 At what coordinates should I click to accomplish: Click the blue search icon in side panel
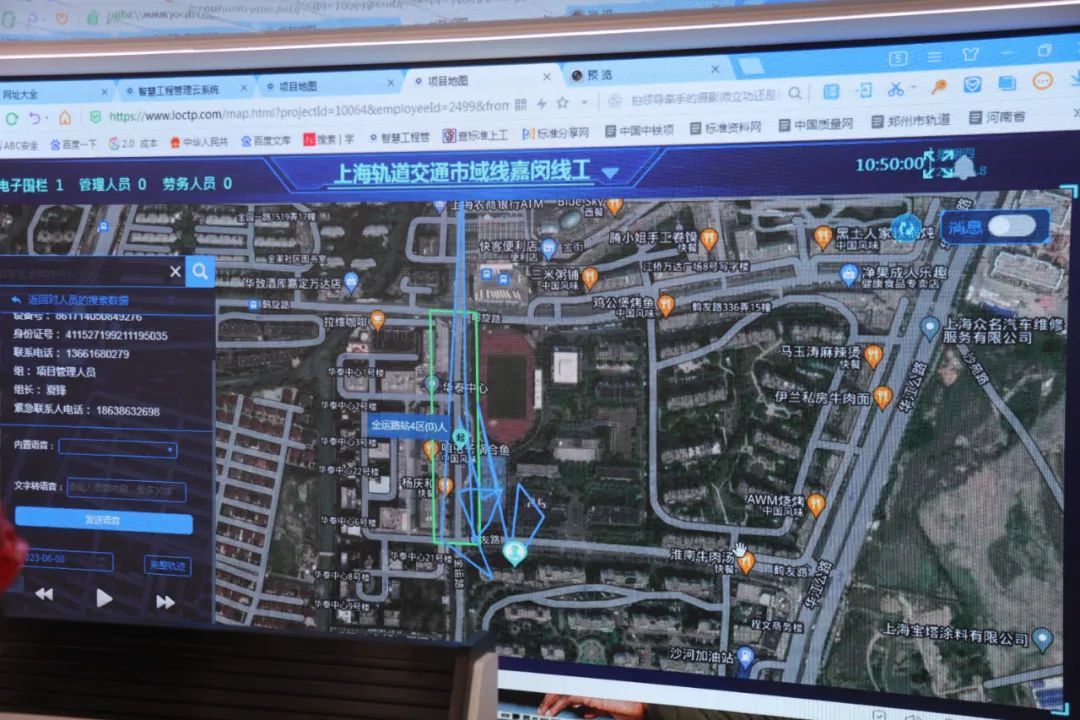pos(200,271)
